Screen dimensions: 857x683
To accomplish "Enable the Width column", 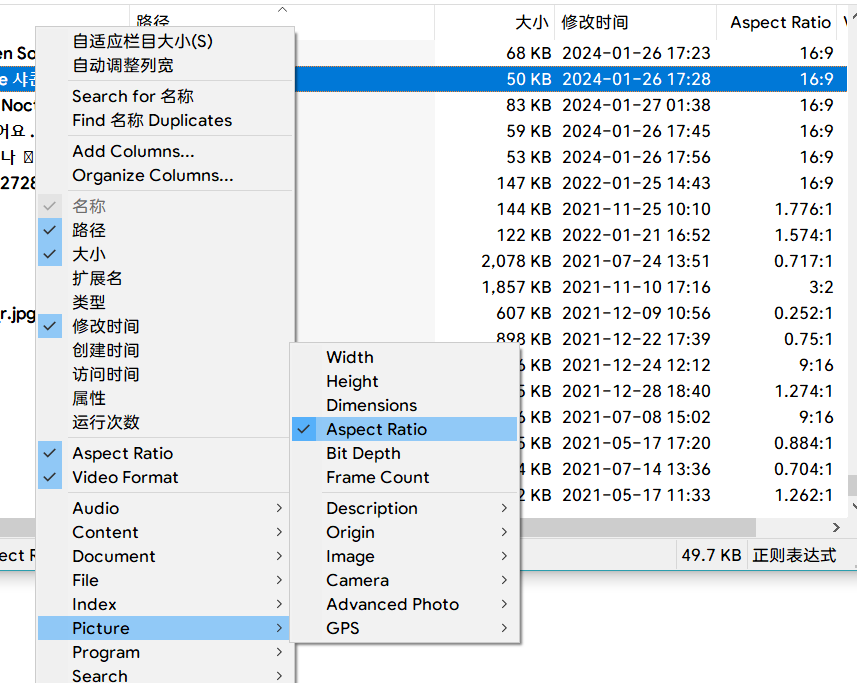I will coord(350,357).
